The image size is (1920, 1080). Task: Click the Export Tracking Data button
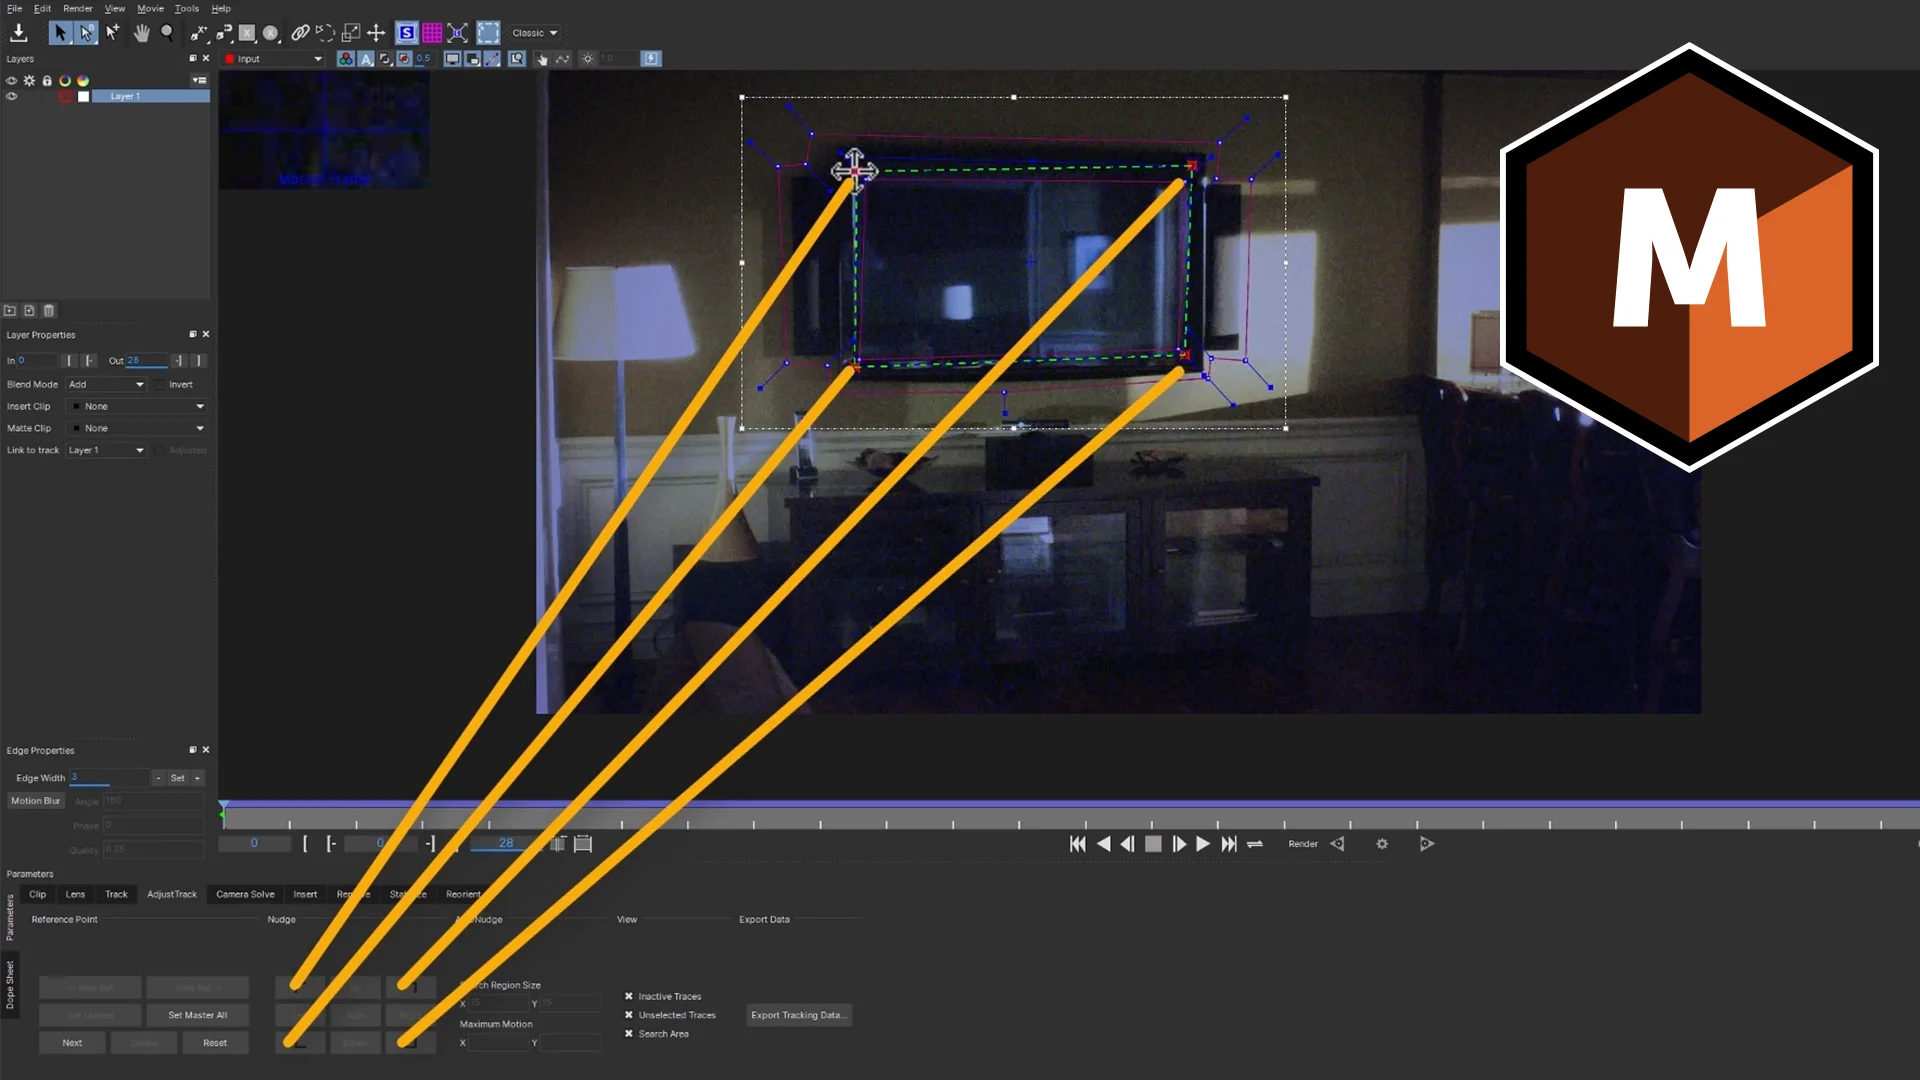(x=798, y=1015)
